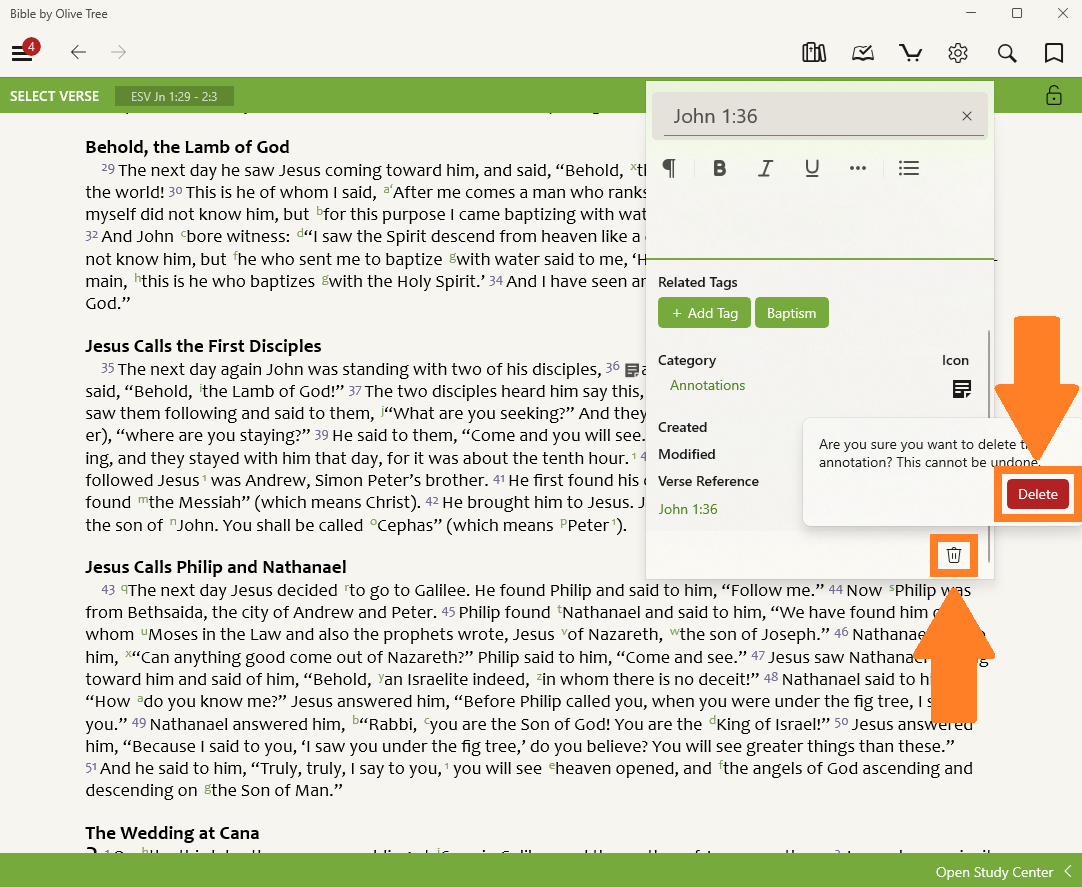Open the reading plans icon
Viewport: 1082px width, 887px height.
[x=862, y=53]
